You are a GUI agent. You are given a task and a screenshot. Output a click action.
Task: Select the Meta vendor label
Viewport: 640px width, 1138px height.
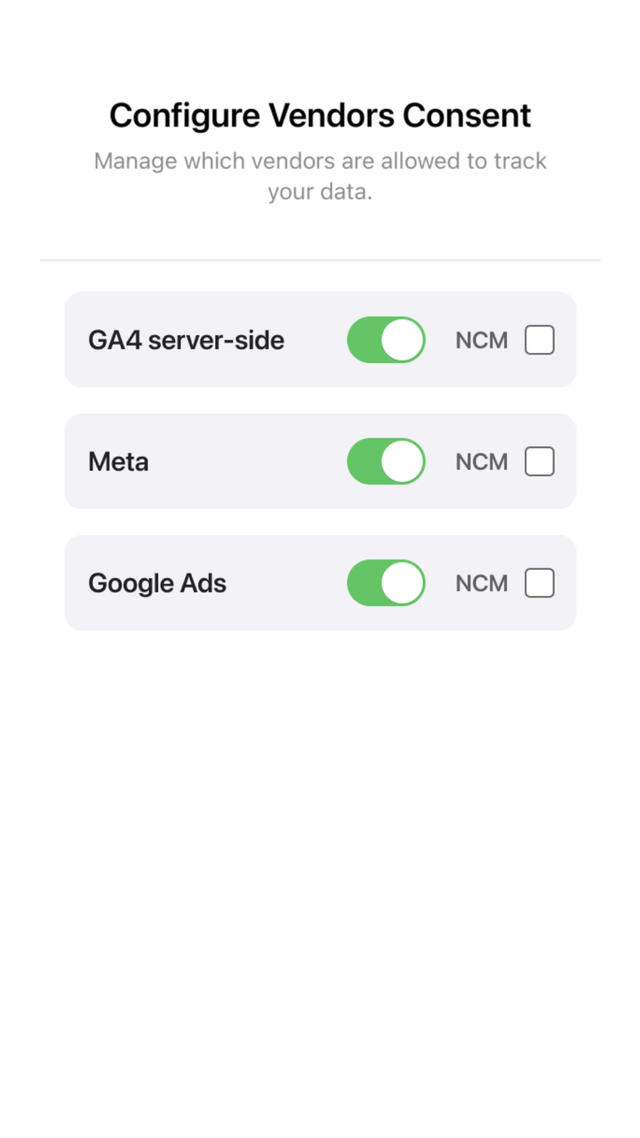point(118,462)
